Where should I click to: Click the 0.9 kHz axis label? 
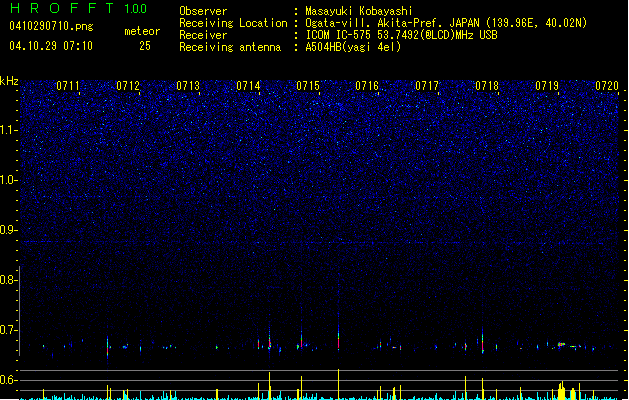pyautogui.click(x=8, y=230)
